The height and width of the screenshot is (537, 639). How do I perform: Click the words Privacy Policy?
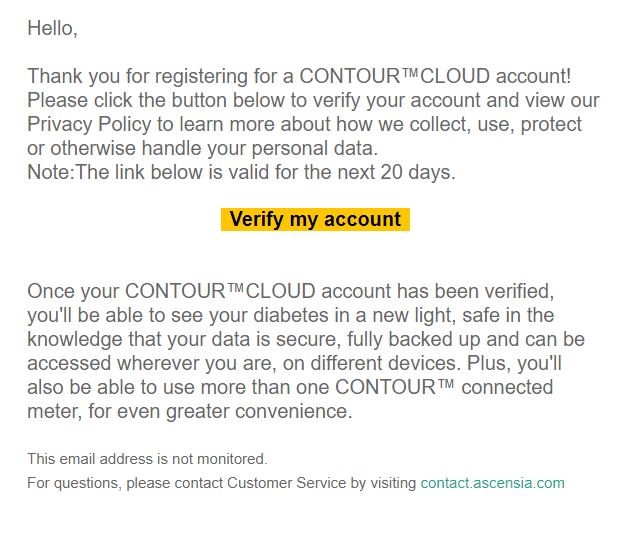[x=89, y=124]
